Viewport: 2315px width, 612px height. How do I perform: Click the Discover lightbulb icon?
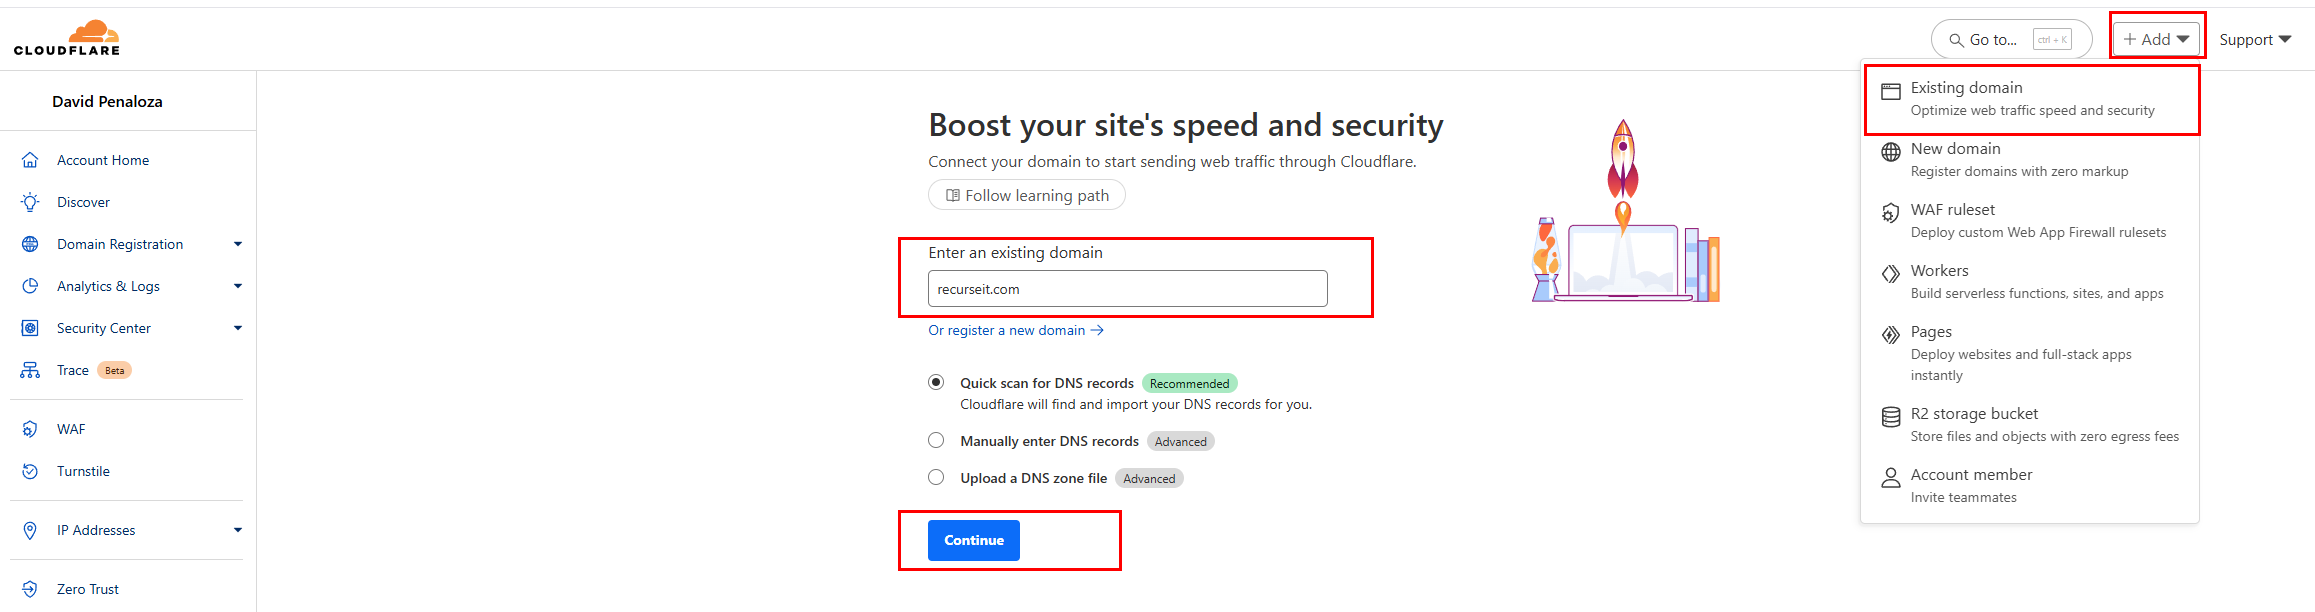30,202
